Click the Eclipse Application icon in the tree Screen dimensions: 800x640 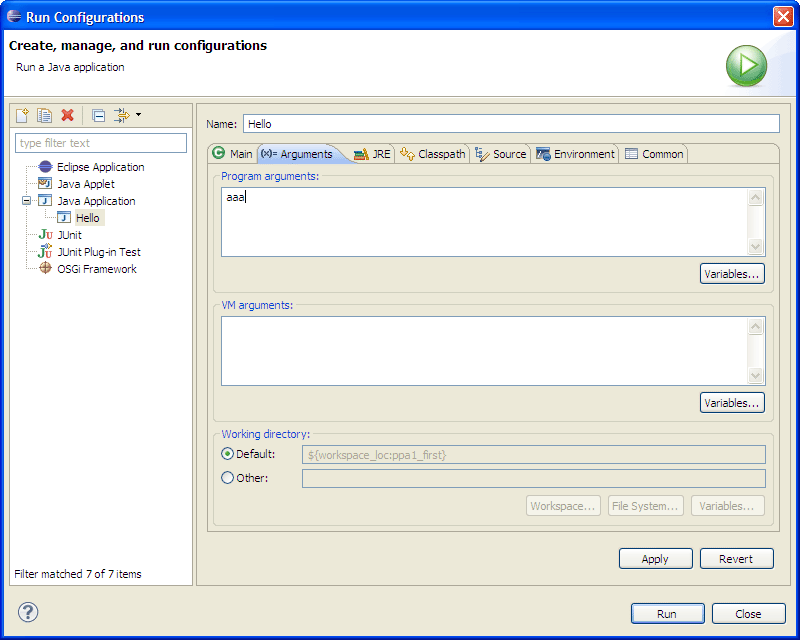(x=45, y=166)
